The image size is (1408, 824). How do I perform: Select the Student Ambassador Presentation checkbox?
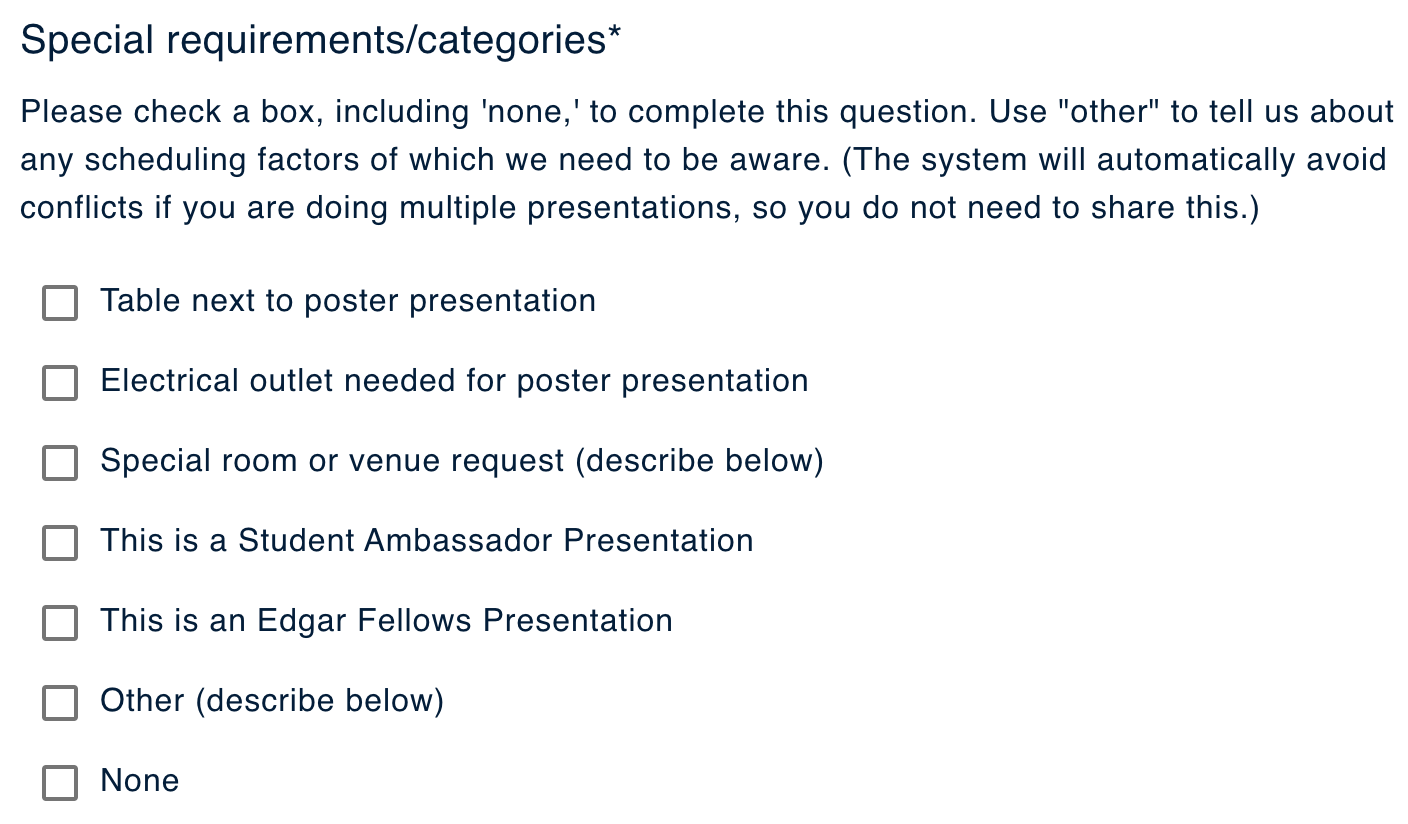60,543
